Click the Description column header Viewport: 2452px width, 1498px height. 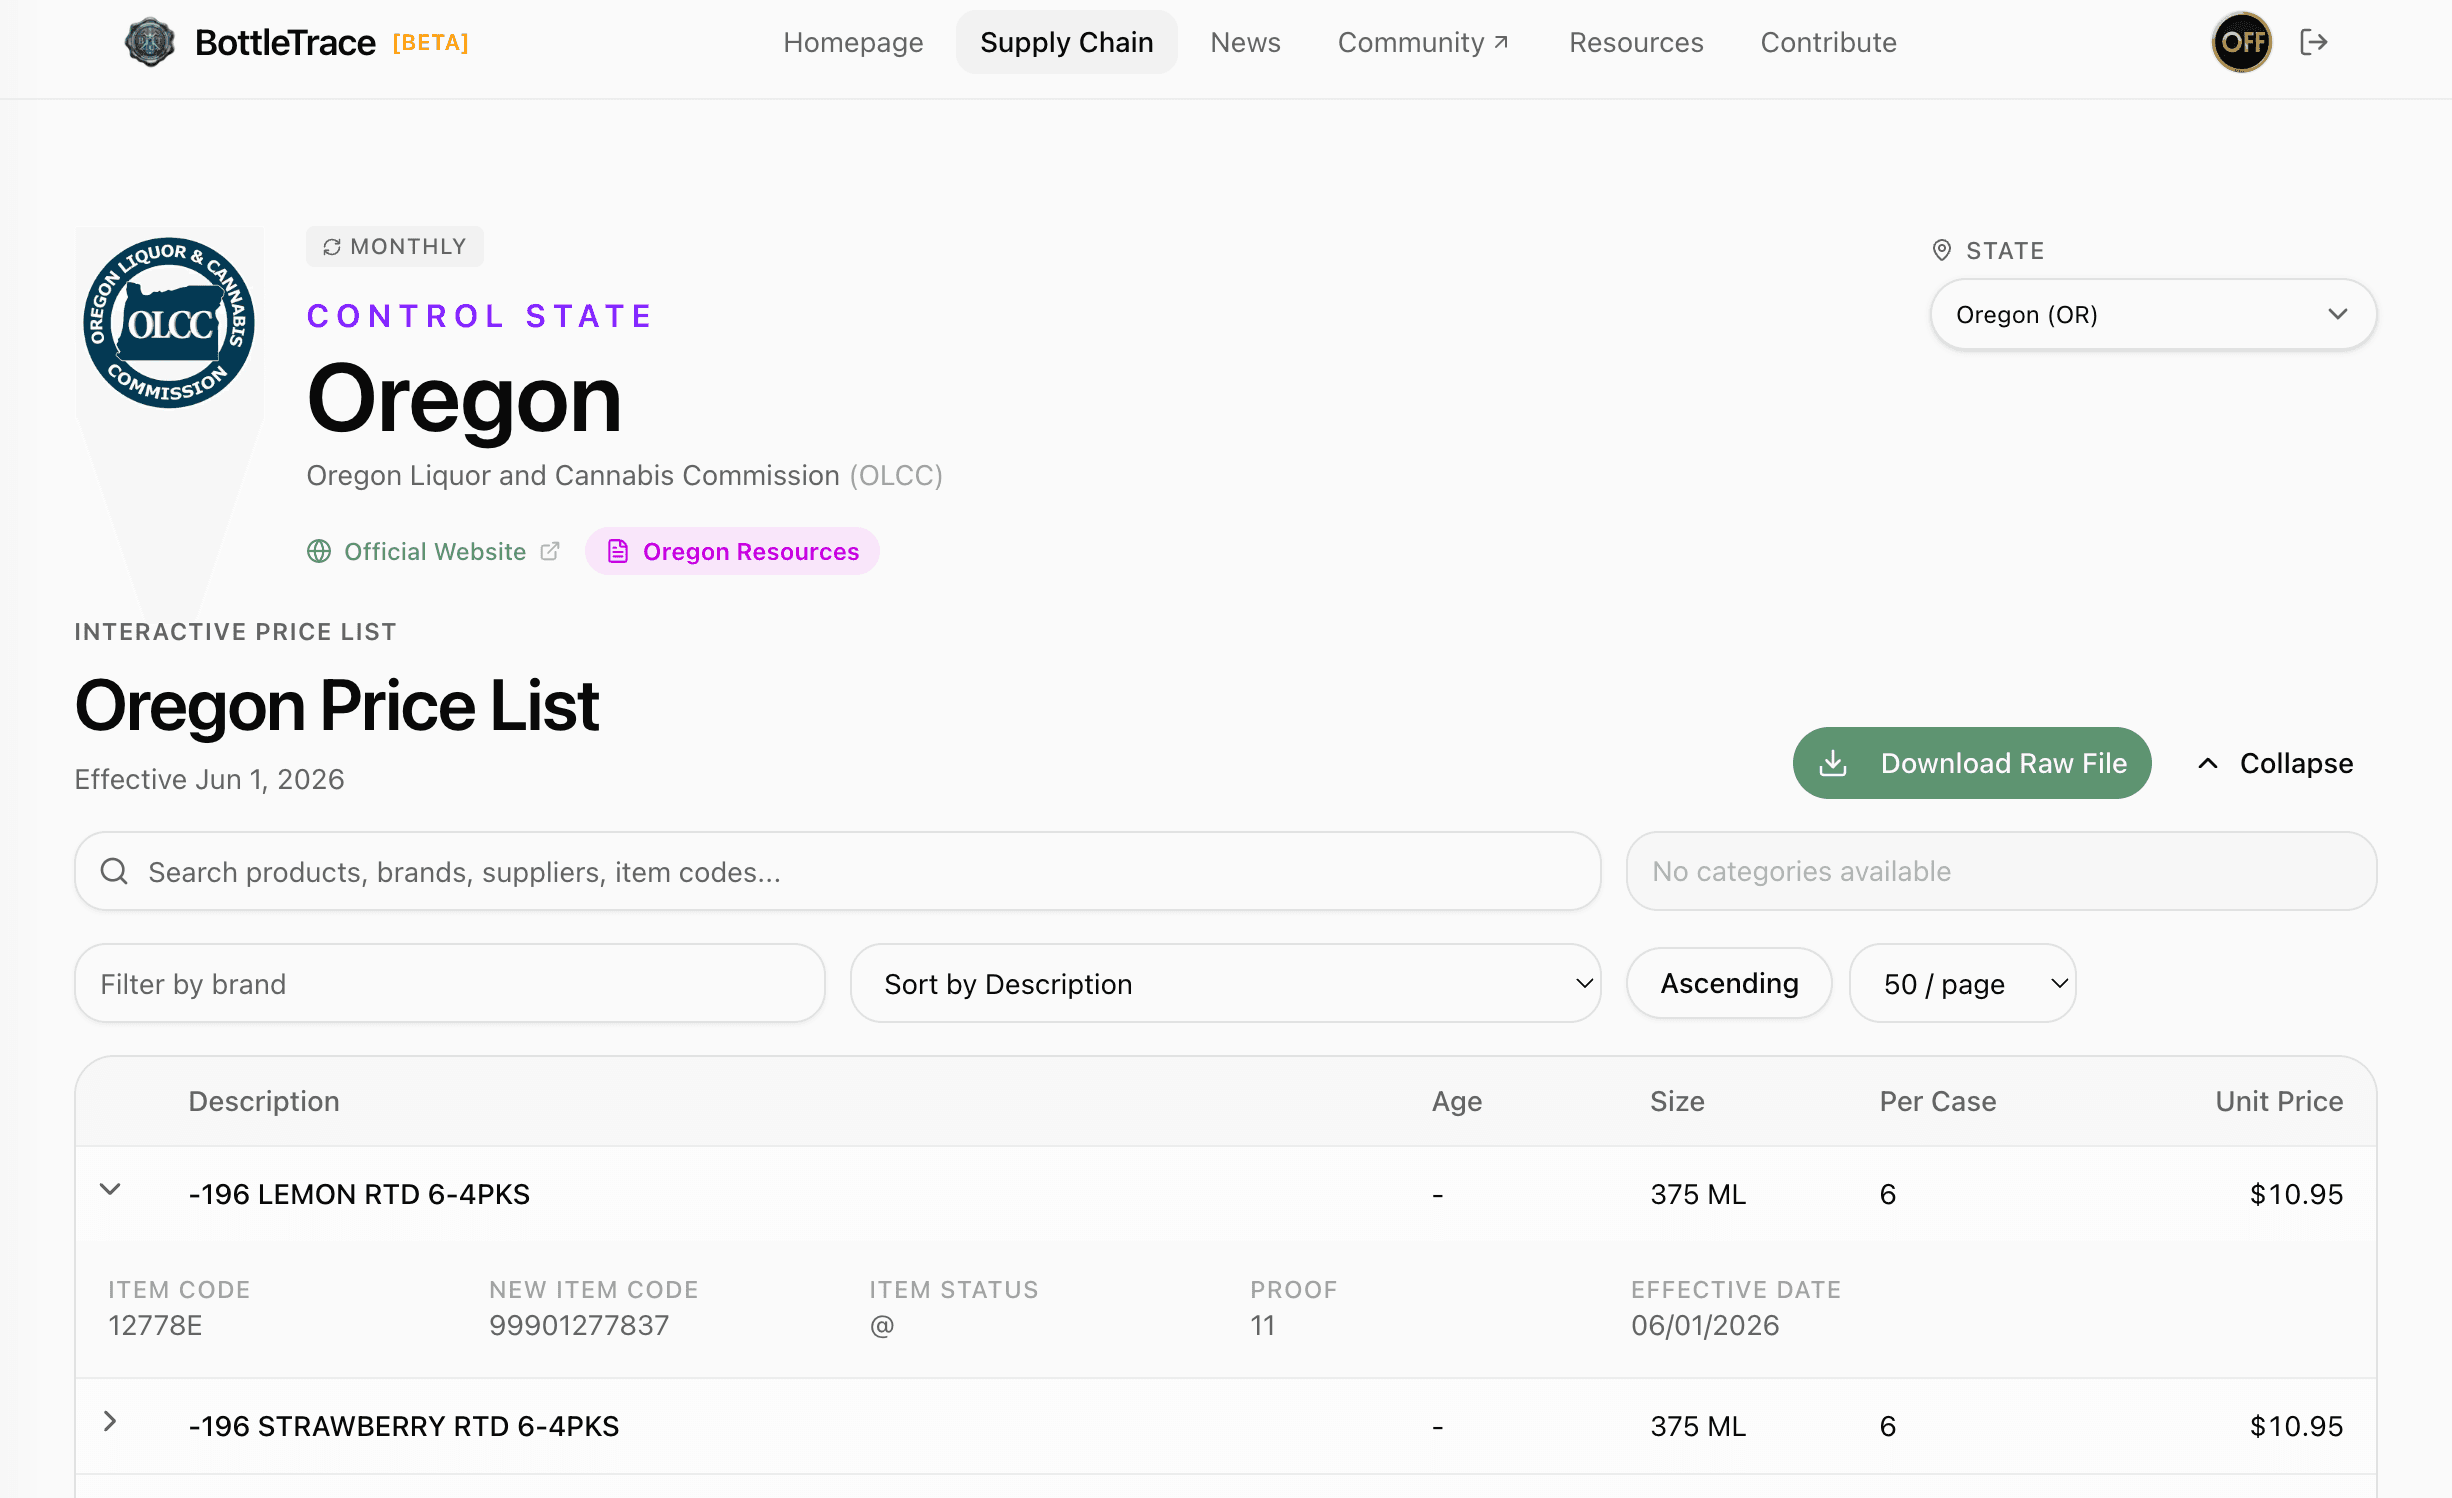pyautogui.click(x=264, y=1102)
